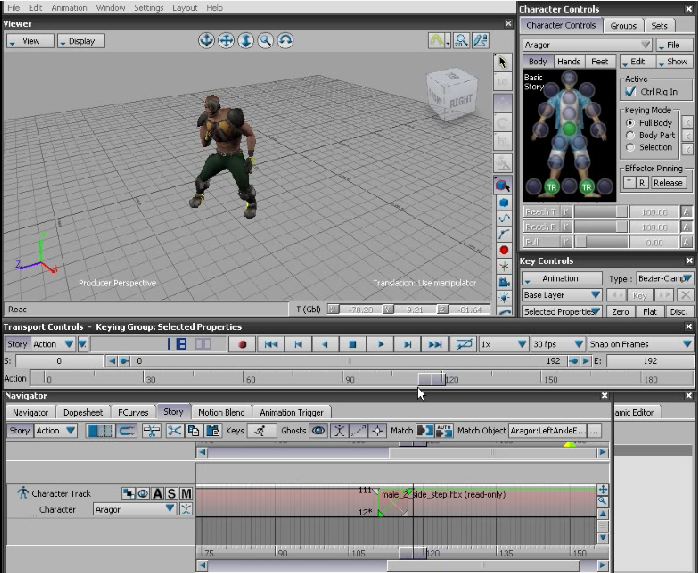This screenshot has height=573, width=698.
Task: Play animation forward
Action: [x=380, y=345]
